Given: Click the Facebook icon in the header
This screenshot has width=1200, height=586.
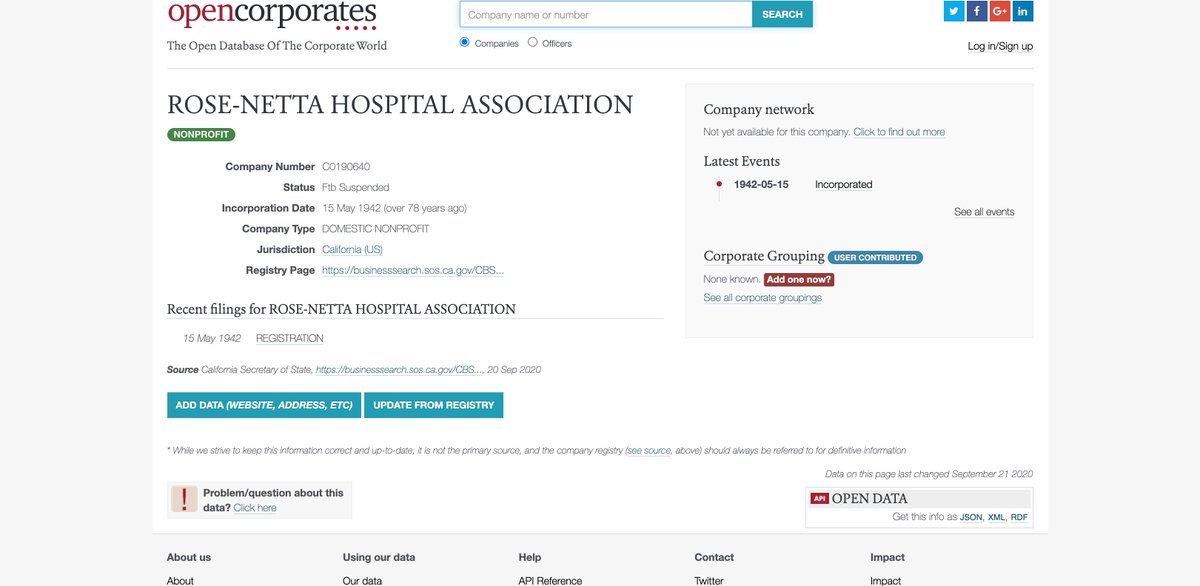Looking at the screenshot, I should (x=976, y=11).
